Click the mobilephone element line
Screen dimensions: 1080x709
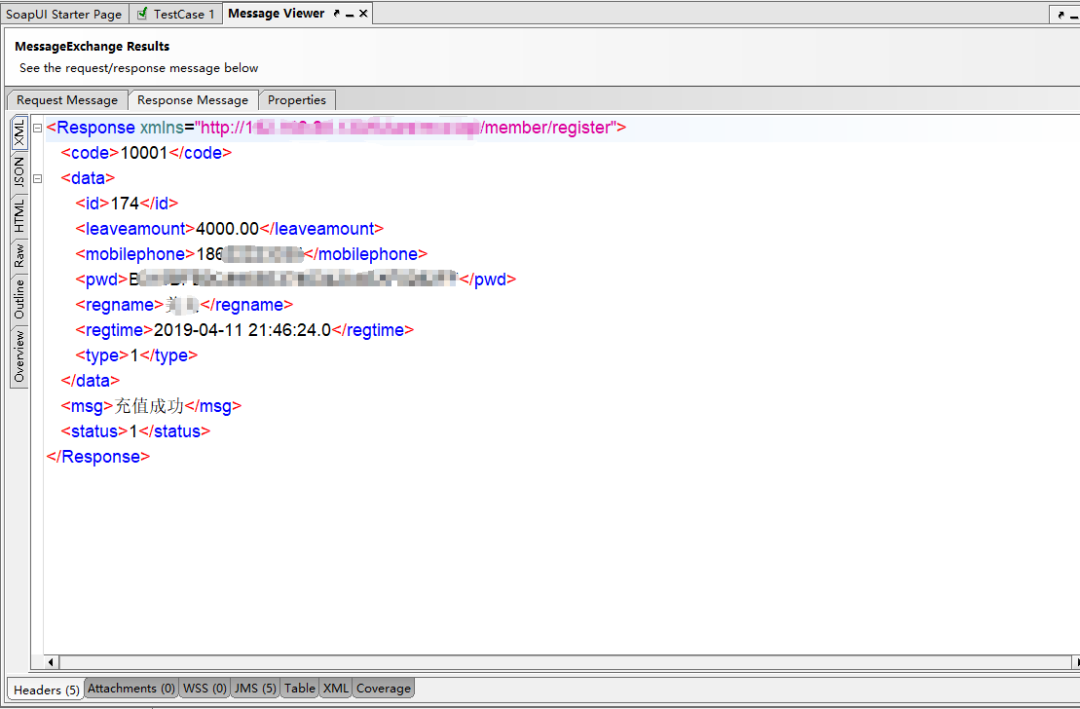[x=251, y=254]
